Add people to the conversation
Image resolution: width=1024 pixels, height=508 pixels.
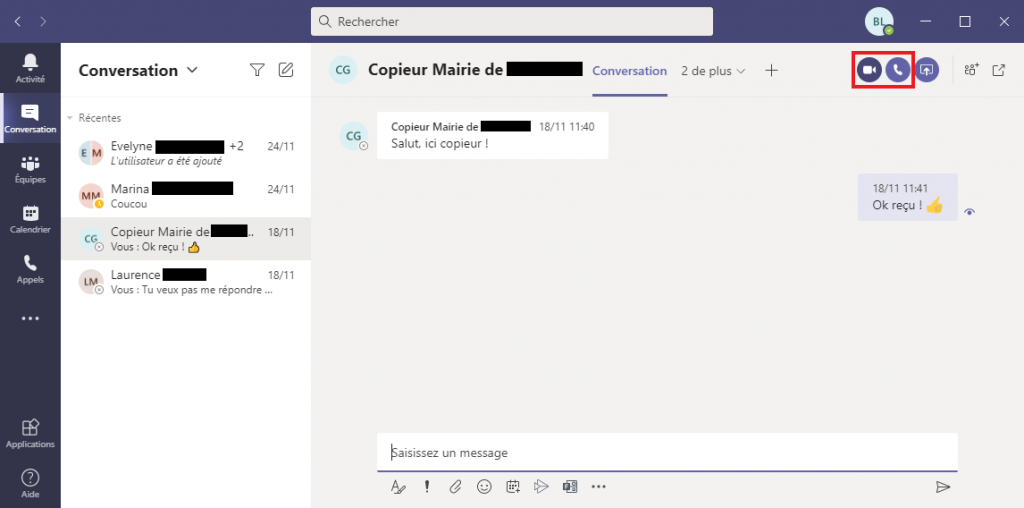click(972, 70)
